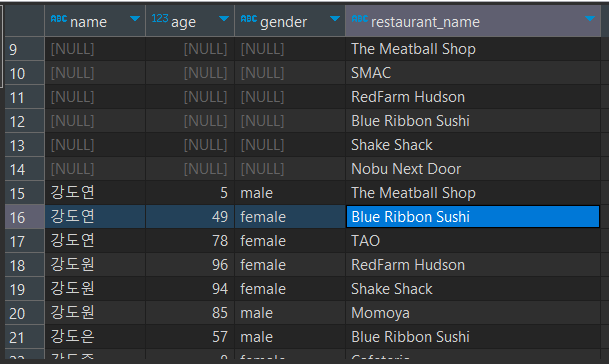
Task: Select row number 11 header
Action: point(24,97)
